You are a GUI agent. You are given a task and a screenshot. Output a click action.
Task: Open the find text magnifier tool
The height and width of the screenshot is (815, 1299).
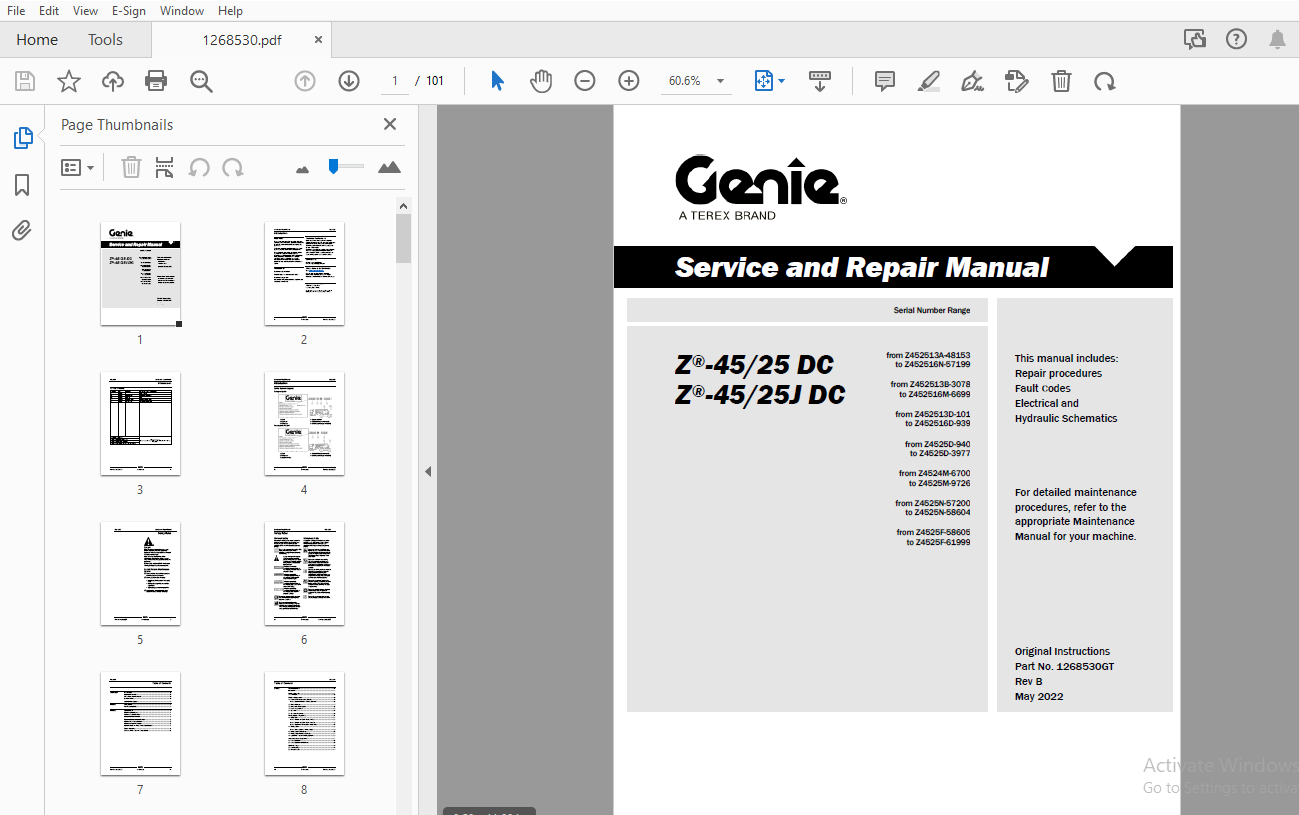pyautogui.click(x=201, y=81)
